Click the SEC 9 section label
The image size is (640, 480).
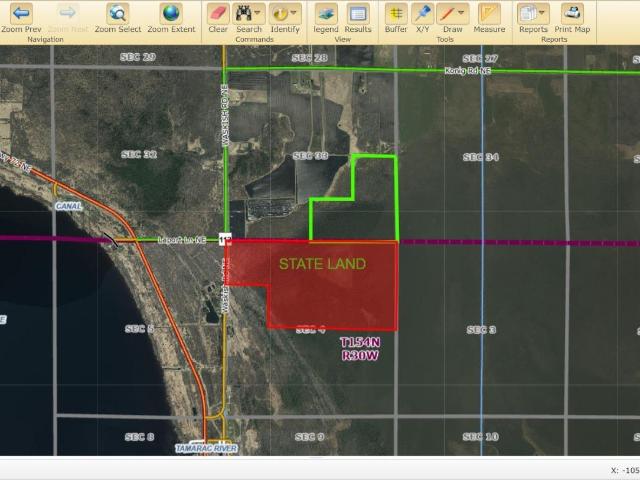[309, 437]
